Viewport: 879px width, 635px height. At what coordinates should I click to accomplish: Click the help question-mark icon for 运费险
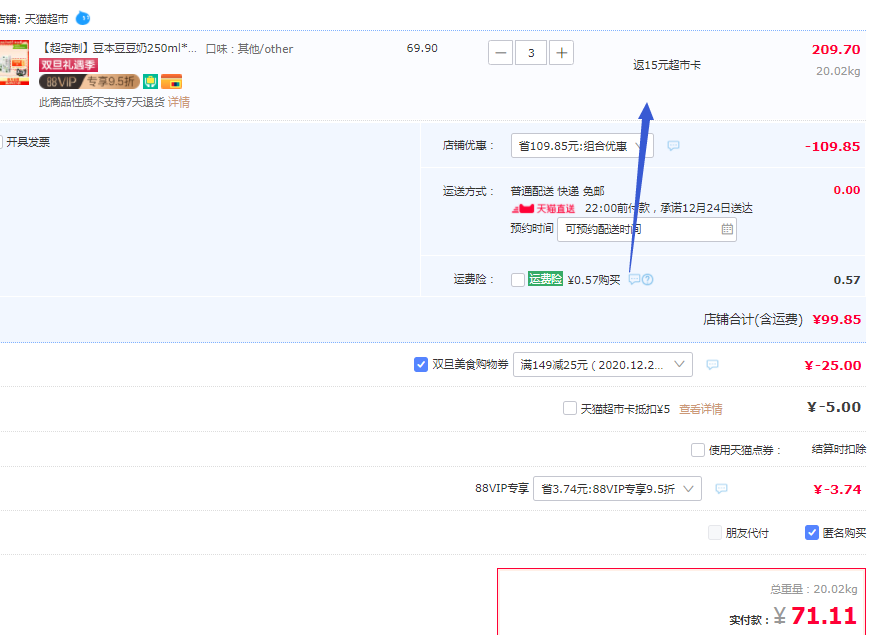[647, 279]
